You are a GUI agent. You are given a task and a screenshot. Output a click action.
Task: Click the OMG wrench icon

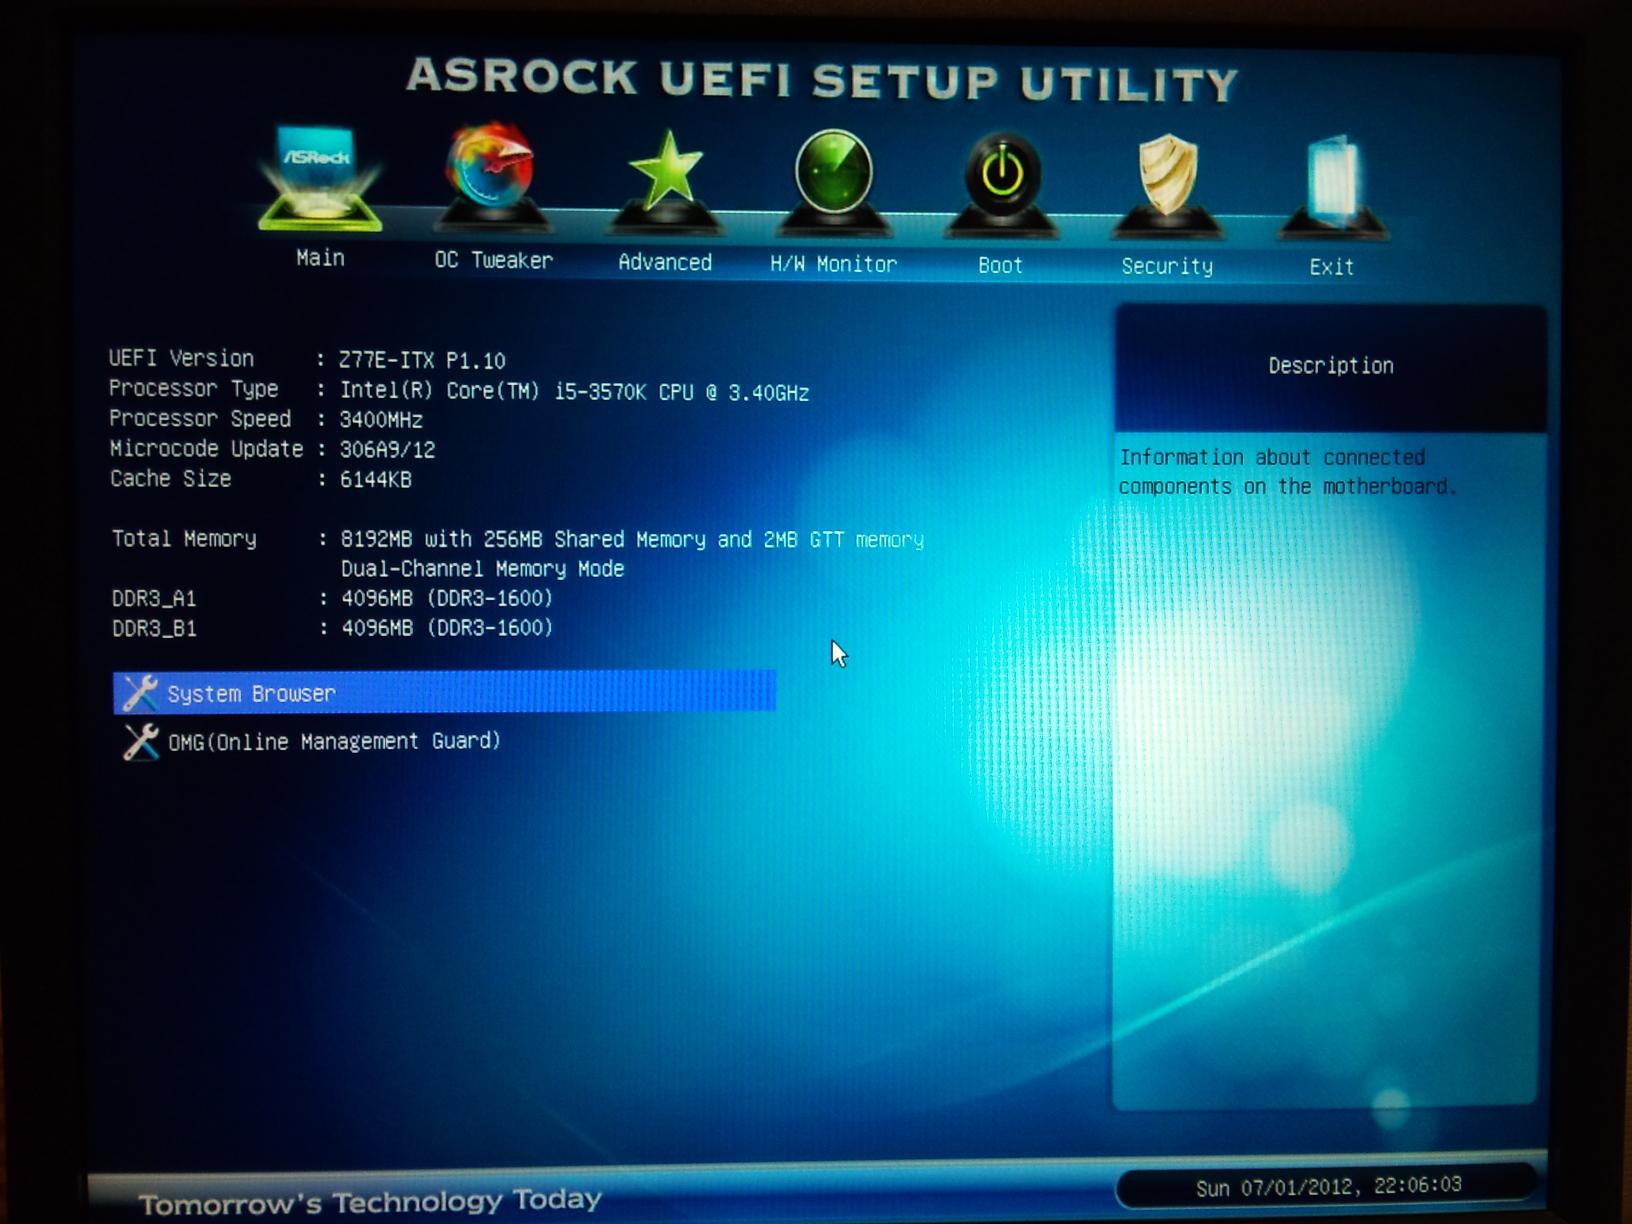pyautogui.click(x=141, y=741)
